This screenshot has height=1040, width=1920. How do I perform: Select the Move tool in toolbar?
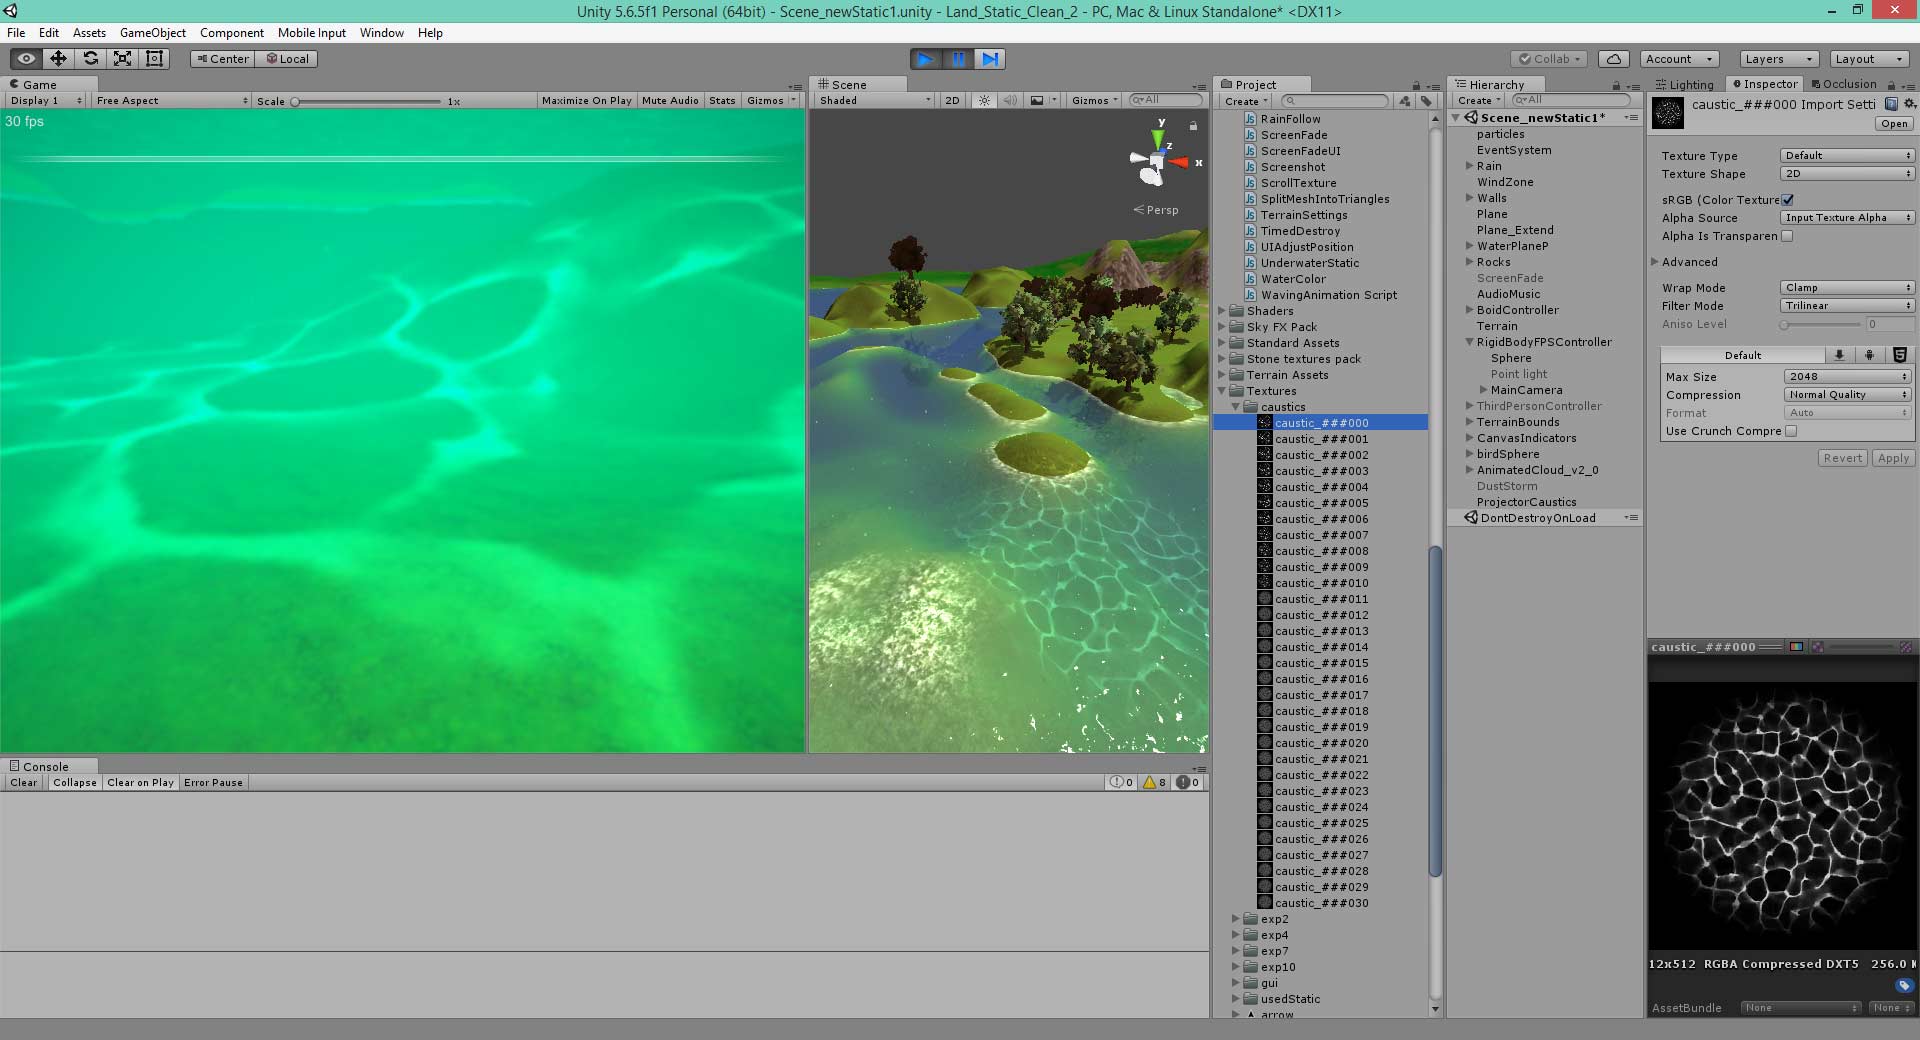(58, 59)
